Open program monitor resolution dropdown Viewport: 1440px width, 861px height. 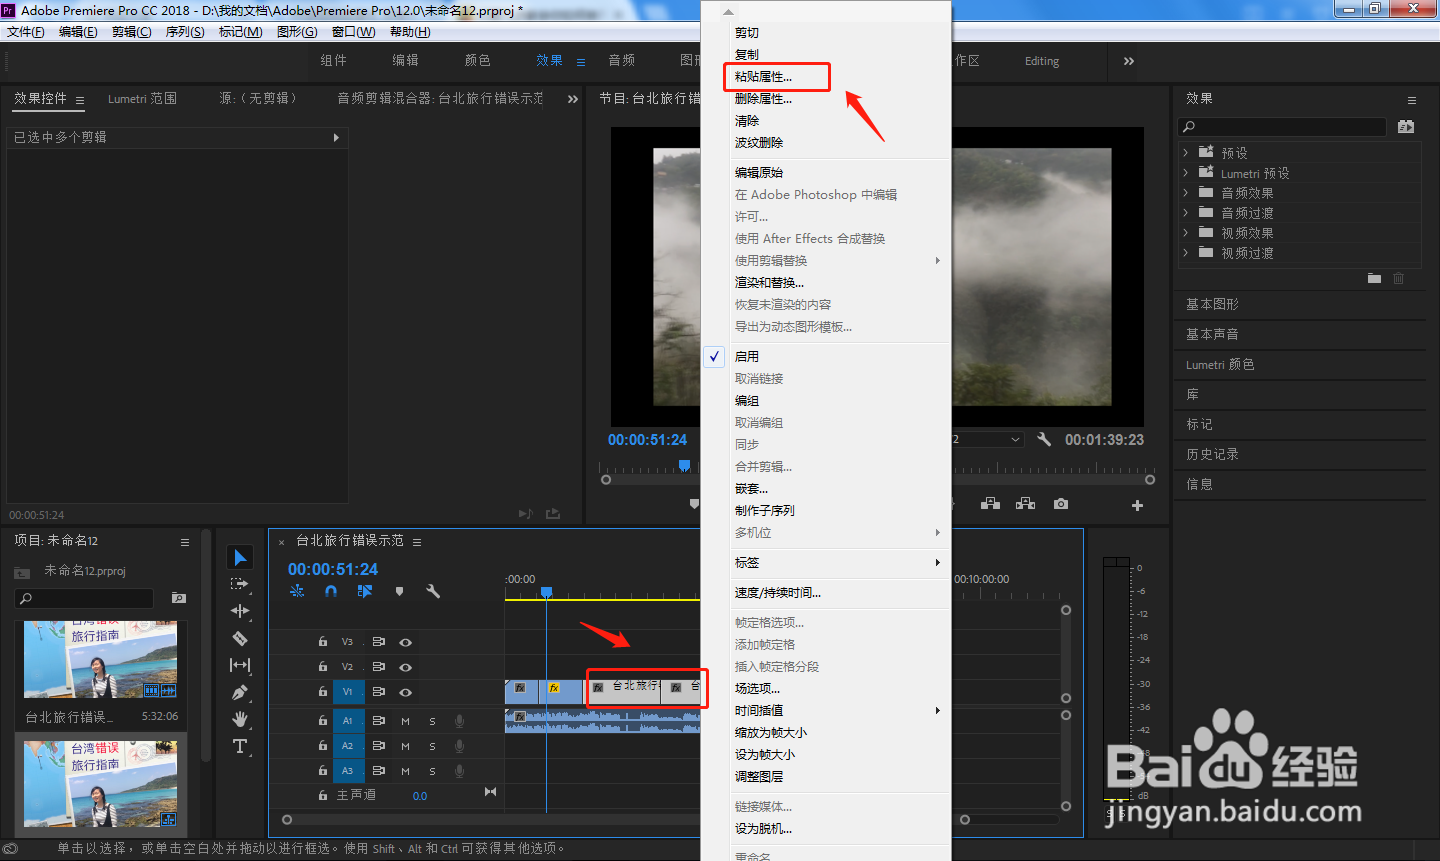pyautogui.click(x=986, y=439)
